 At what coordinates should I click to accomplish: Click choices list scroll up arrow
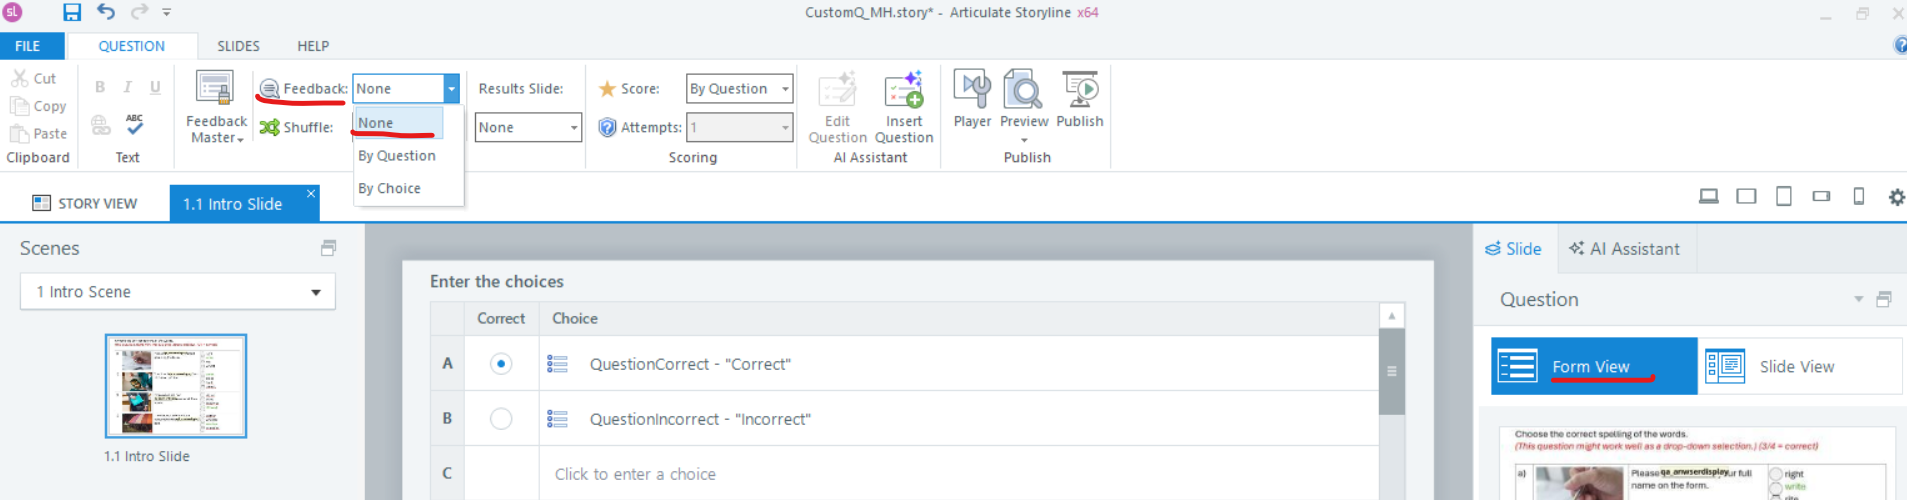(x=1391, y=316)
